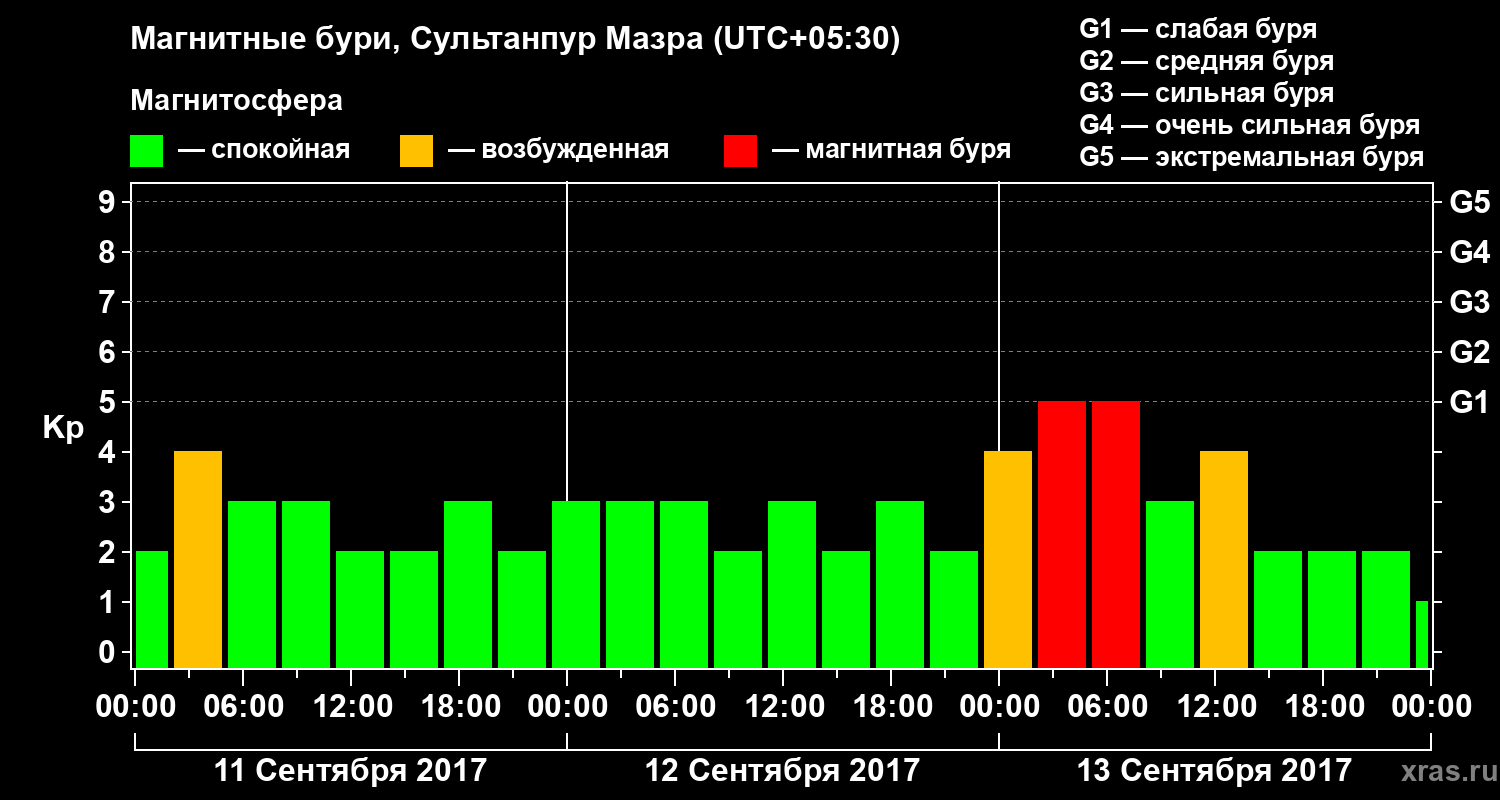The width and height of the screenshot is (1500, 800).
Task: Click the G5 label on right axis
Action: (x=1469, y=202)
